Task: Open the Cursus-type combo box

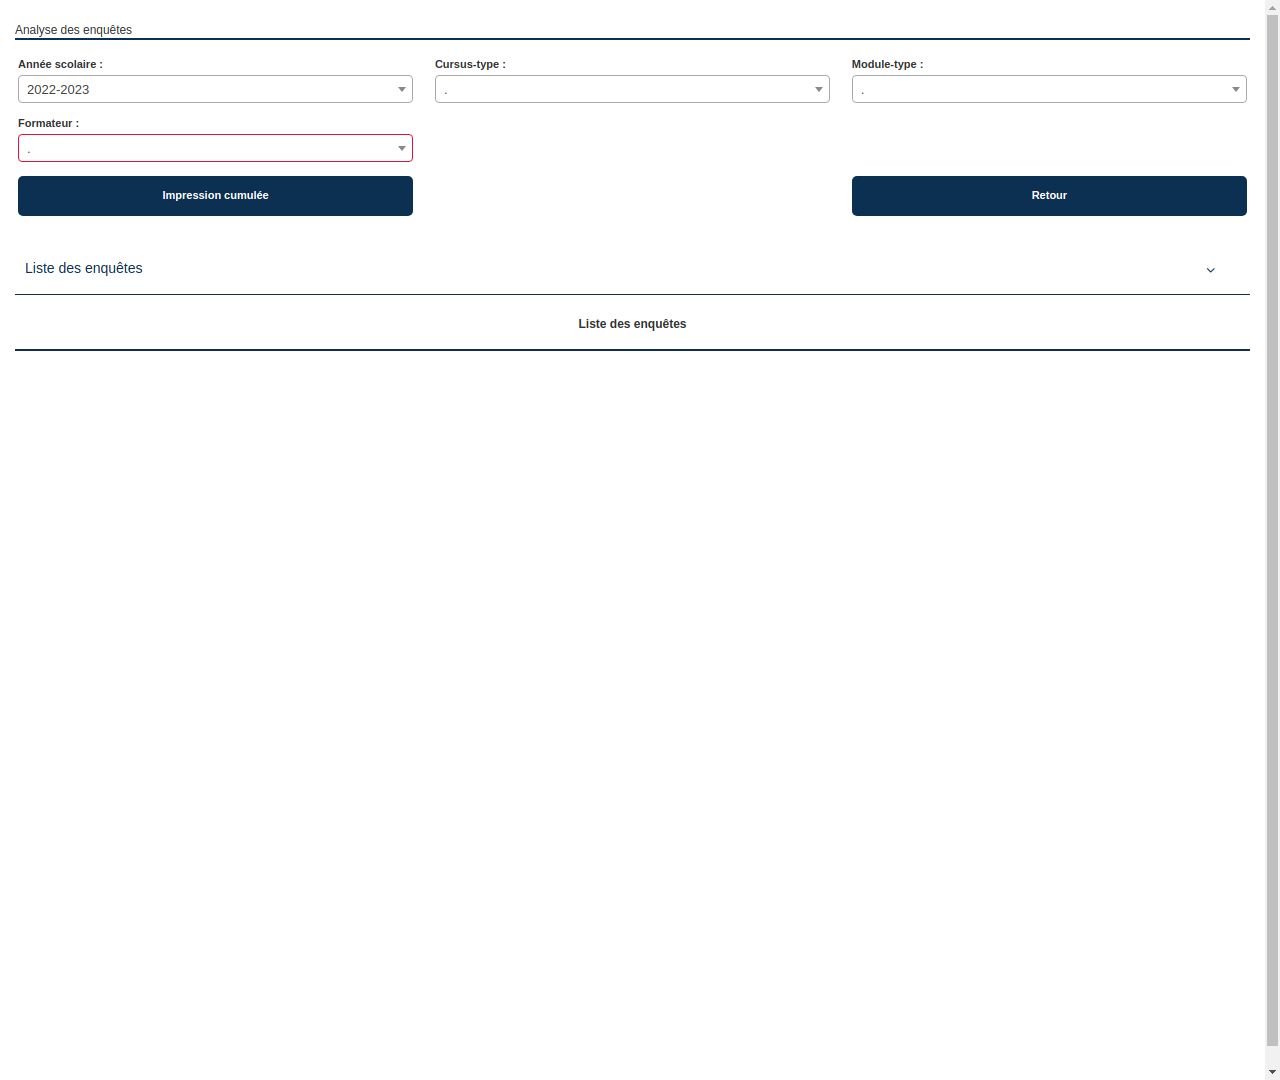Action: pos(632,89)
